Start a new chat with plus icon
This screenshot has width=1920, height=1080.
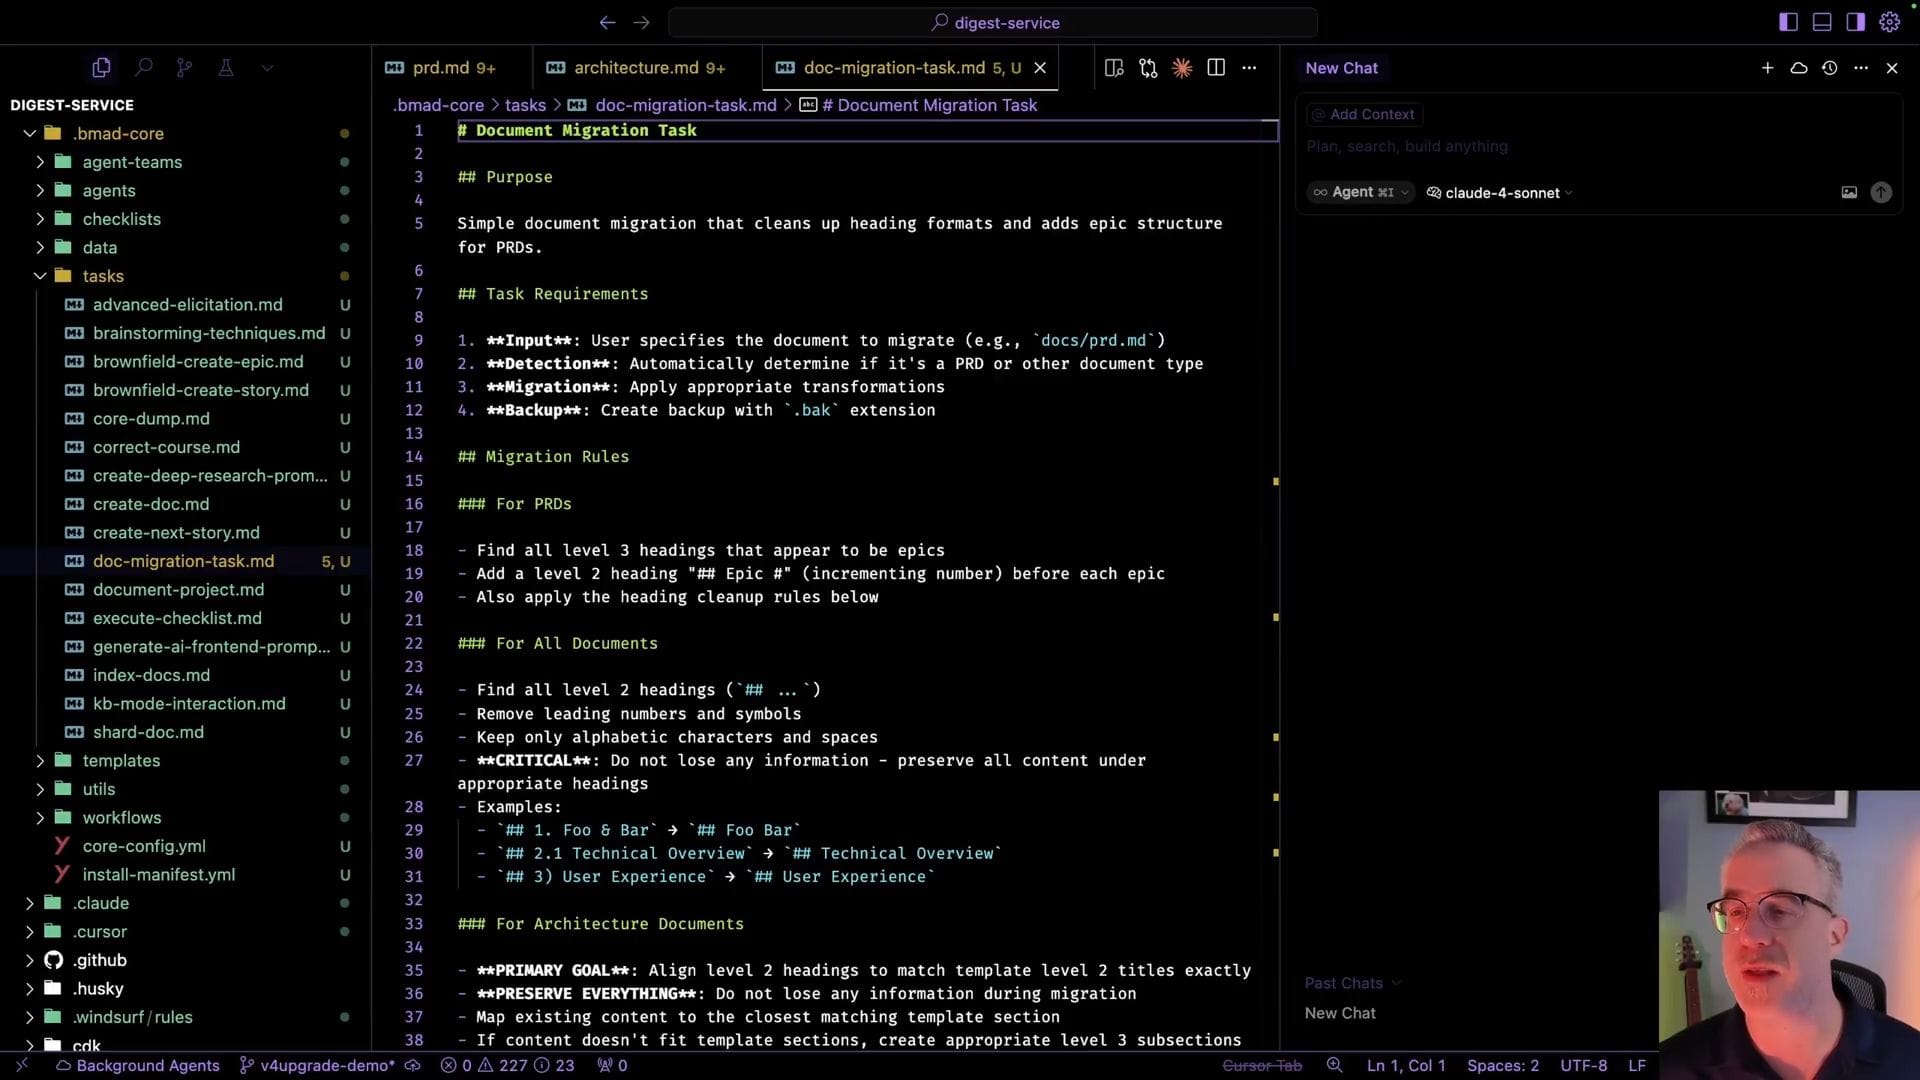1767,68
